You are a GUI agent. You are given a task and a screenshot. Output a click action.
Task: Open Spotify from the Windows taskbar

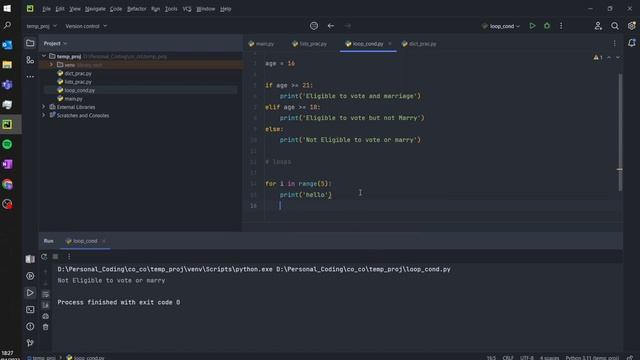pyautogui.click(x=7, y=144)
